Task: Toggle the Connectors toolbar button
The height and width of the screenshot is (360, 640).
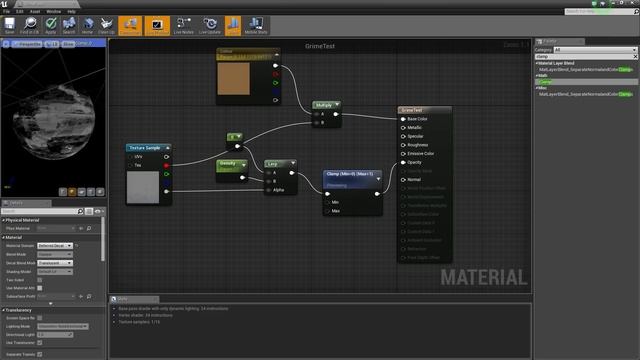Action: tap(130, 25)
